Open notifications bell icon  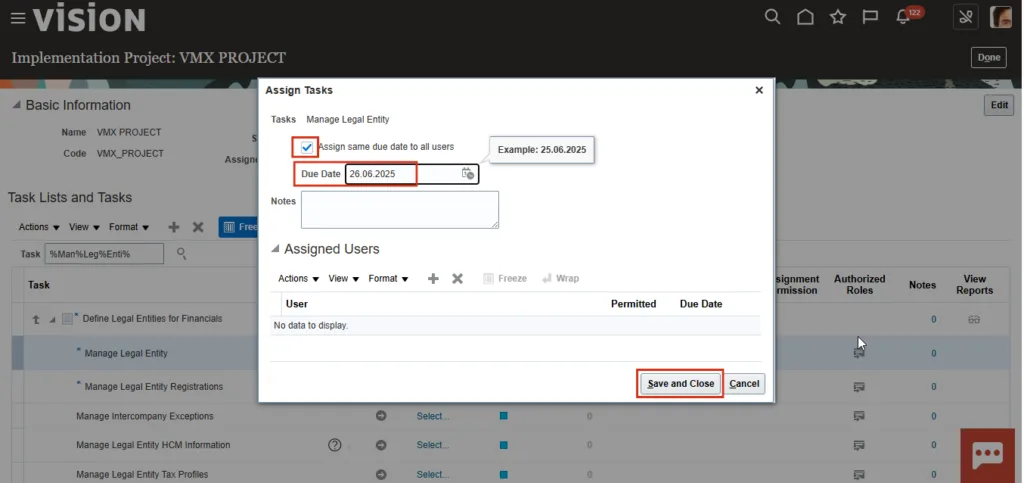pyautogui.click(x=904, y=17)
